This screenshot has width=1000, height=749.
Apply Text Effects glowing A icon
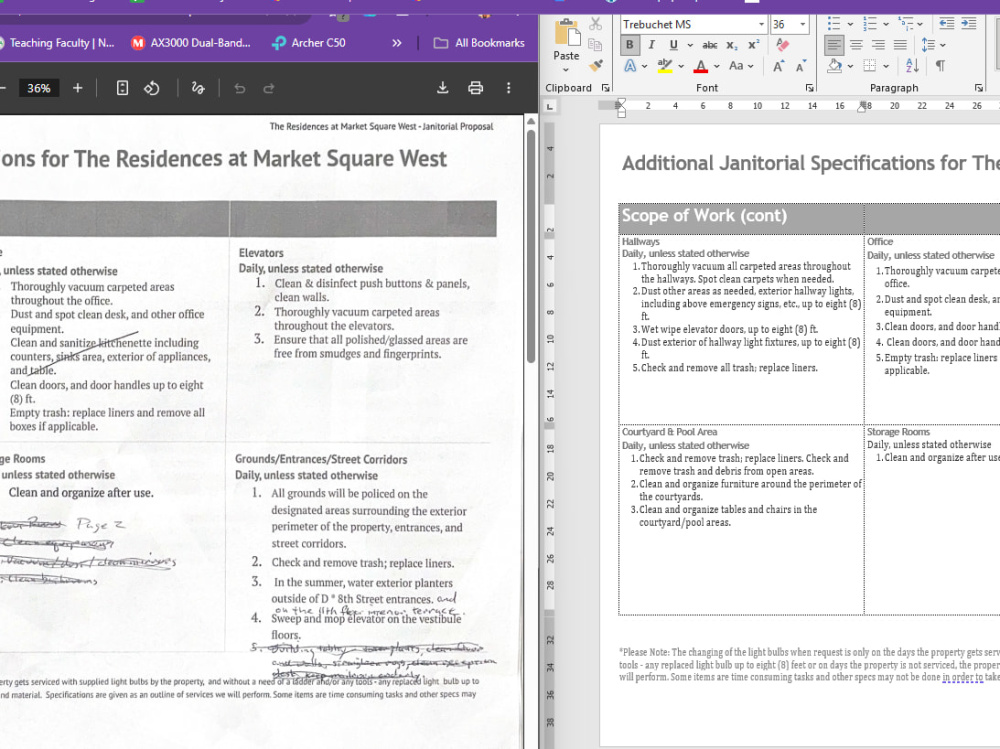pyautogui.click(x=630, y=66)
